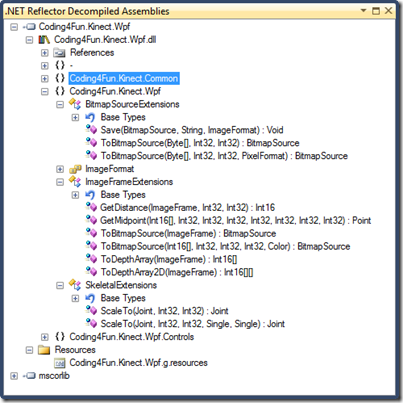
Task: Click method icon for ScaleTo(Joint, Int32, Int32)
Action: [91, 311]
